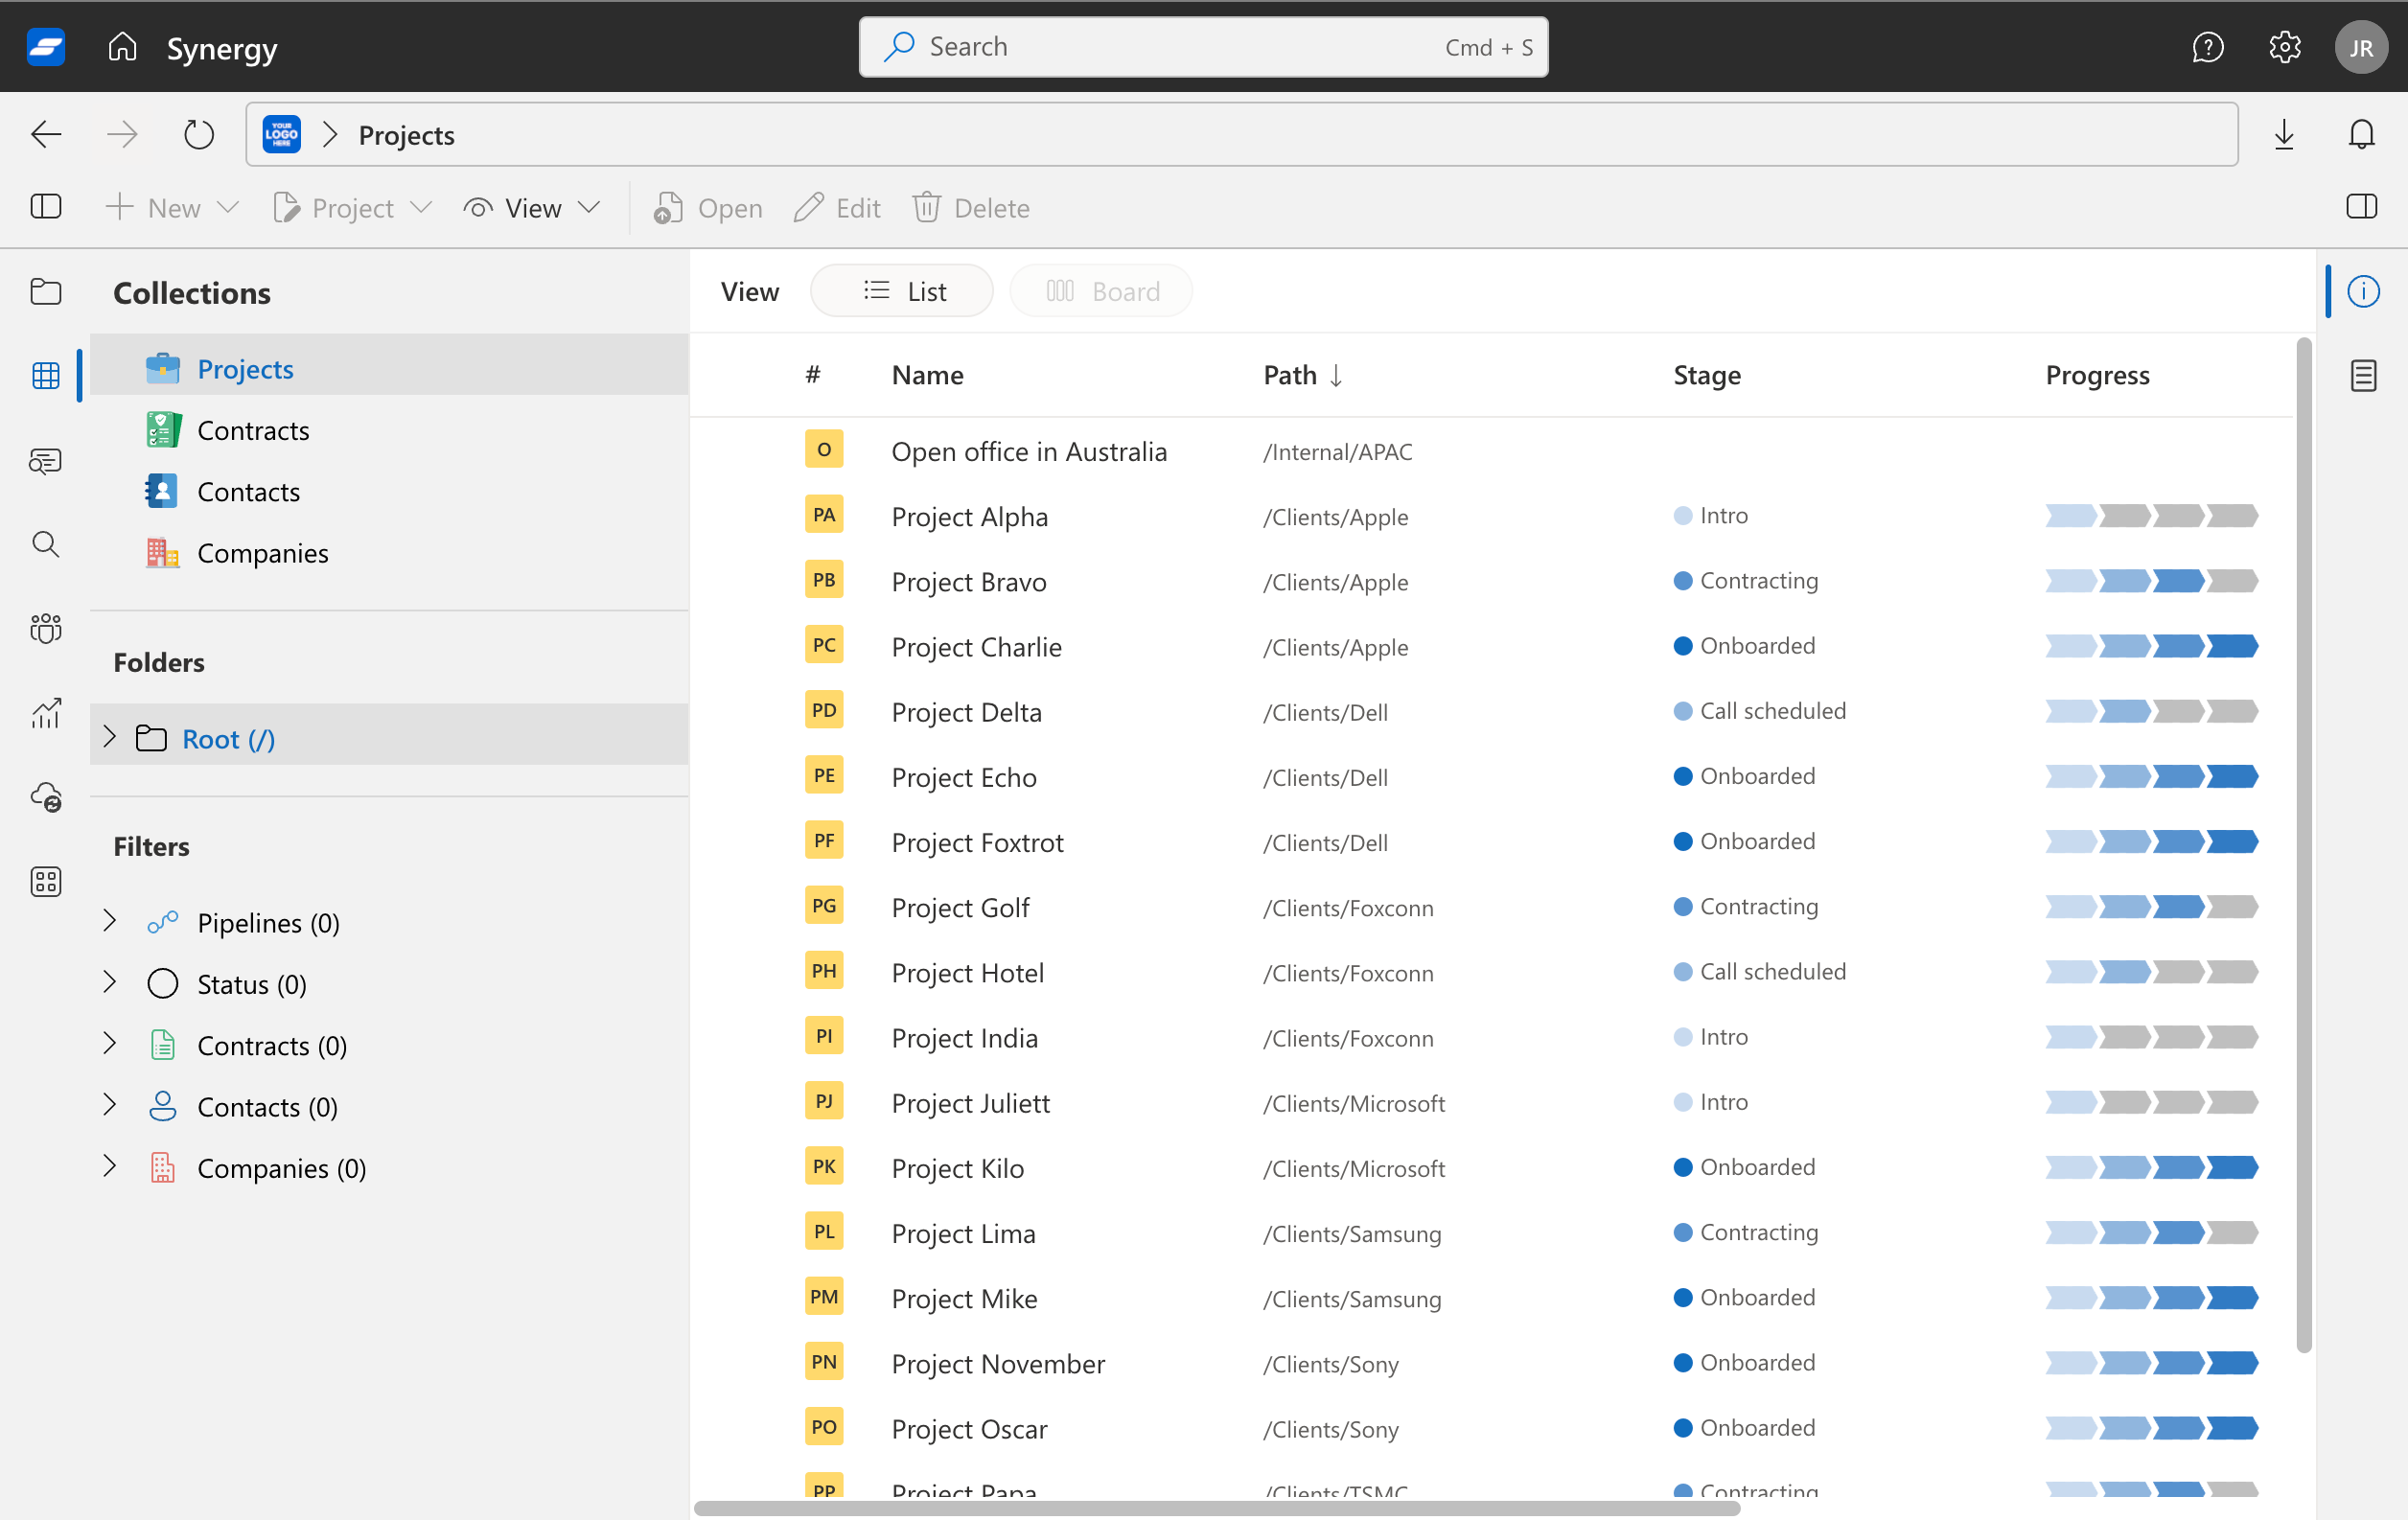Toggle the left sidebar panel icon
2408x1520 pixels.
pos(46,207)
